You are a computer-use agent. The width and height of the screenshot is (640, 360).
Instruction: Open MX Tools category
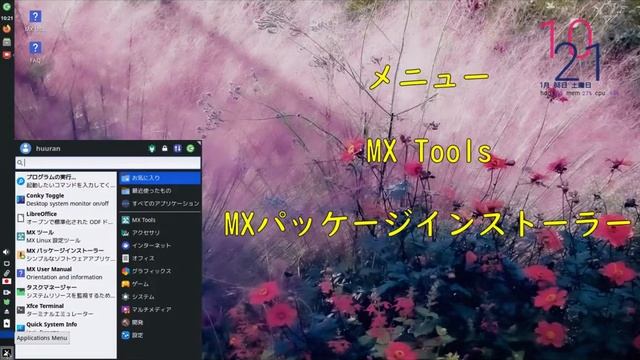click(x=160, y=220)
